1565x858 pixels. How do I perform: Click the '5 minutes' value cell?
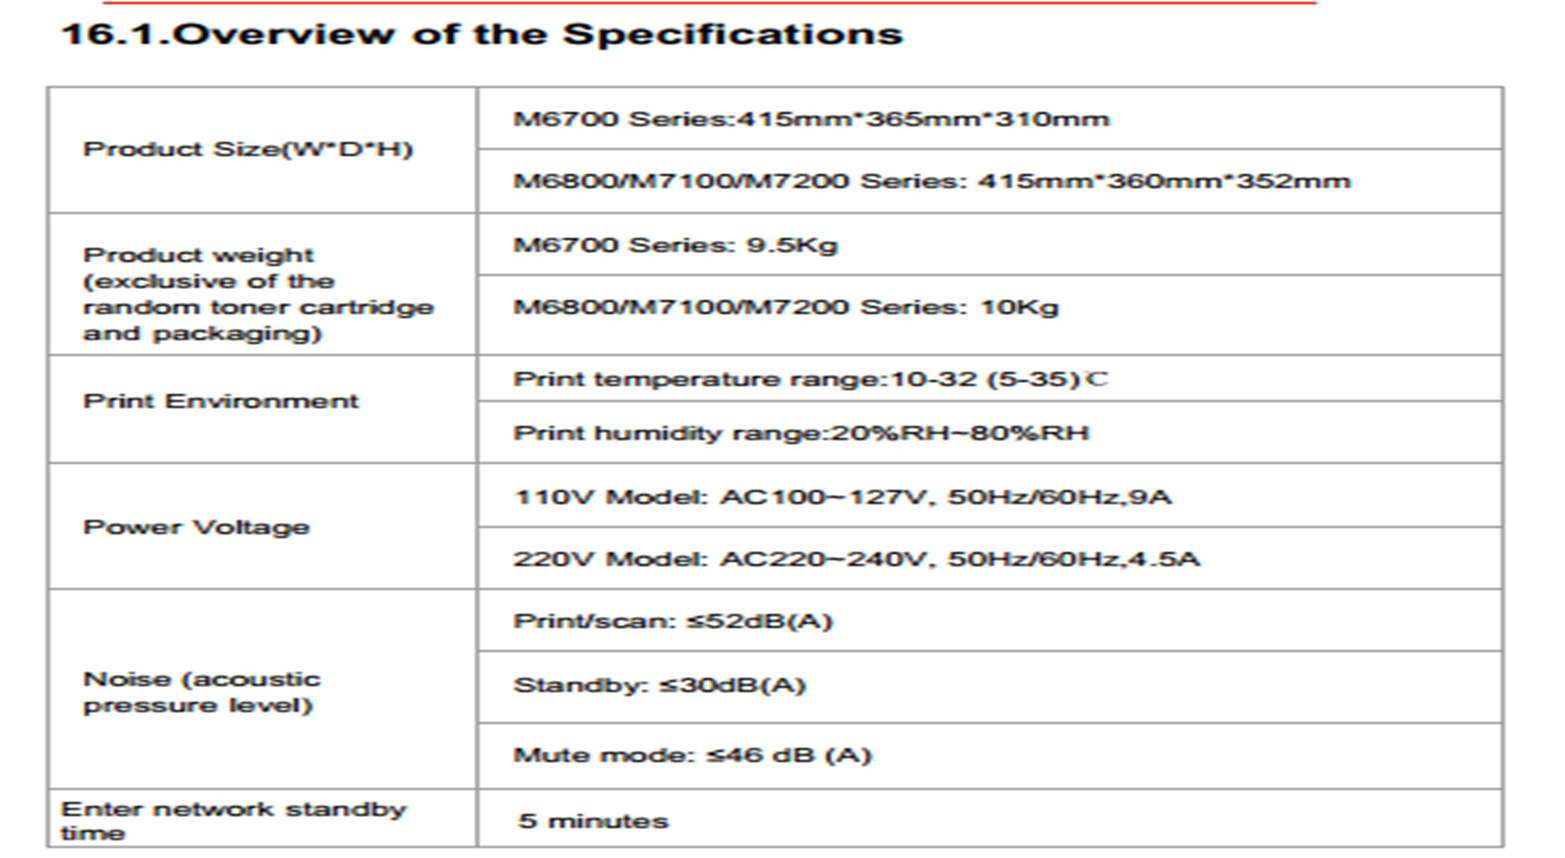point(990,819)
